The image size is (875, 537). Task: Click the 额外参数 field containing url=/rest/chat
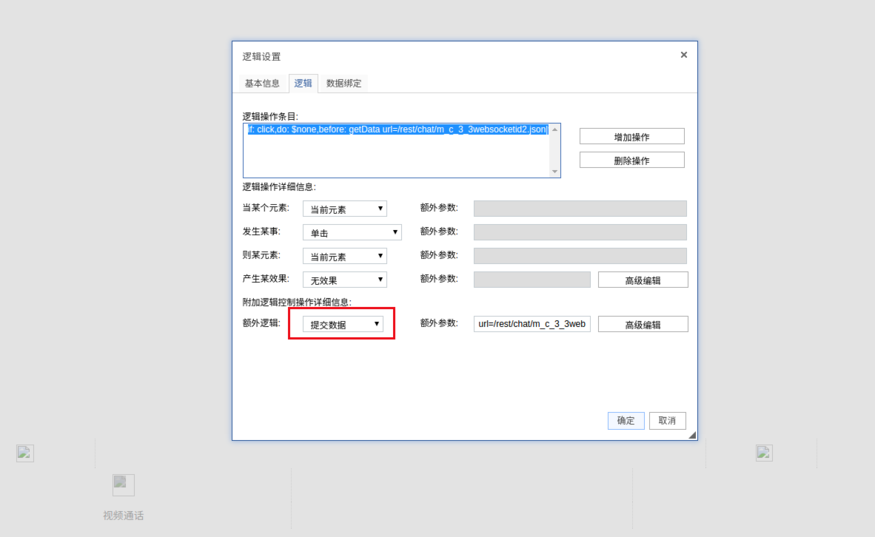coord(532,324)
